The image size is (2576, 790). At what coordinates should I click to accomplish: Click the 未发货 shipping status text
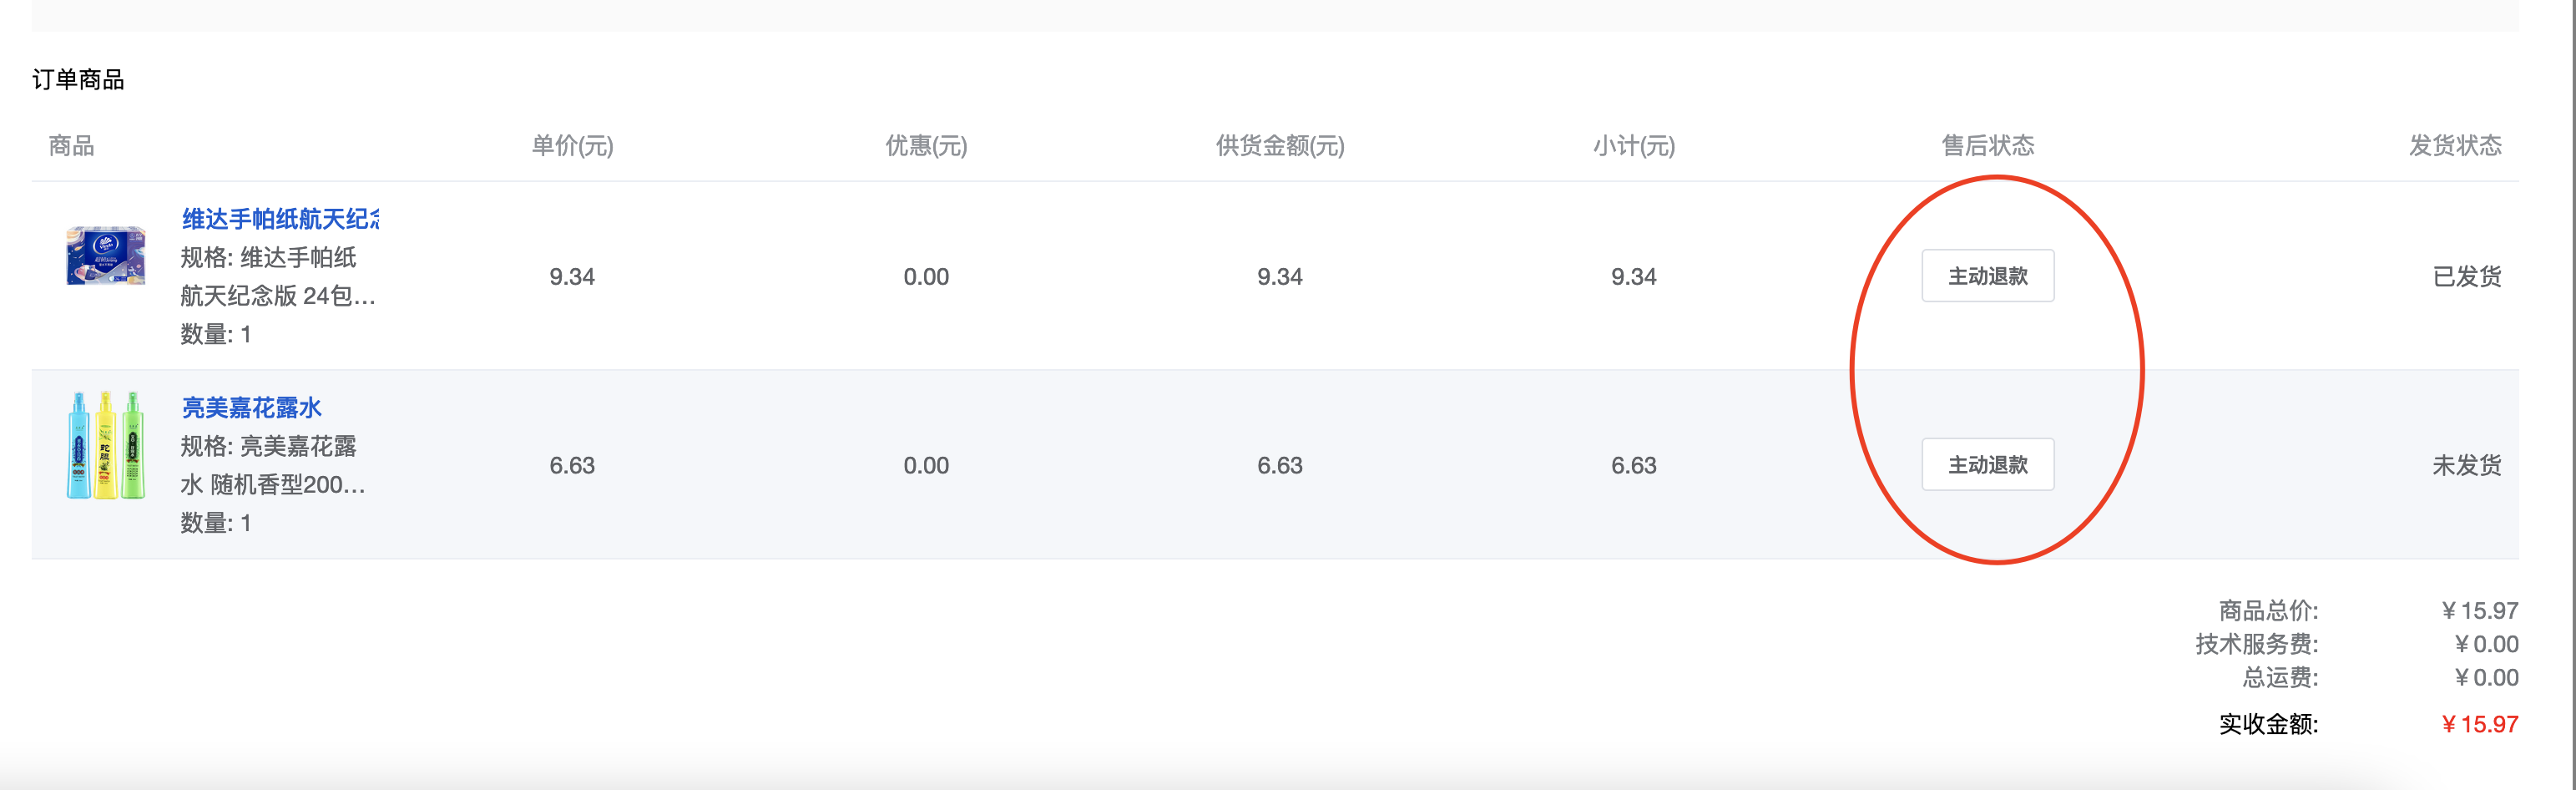click(x=2466, y=466)
